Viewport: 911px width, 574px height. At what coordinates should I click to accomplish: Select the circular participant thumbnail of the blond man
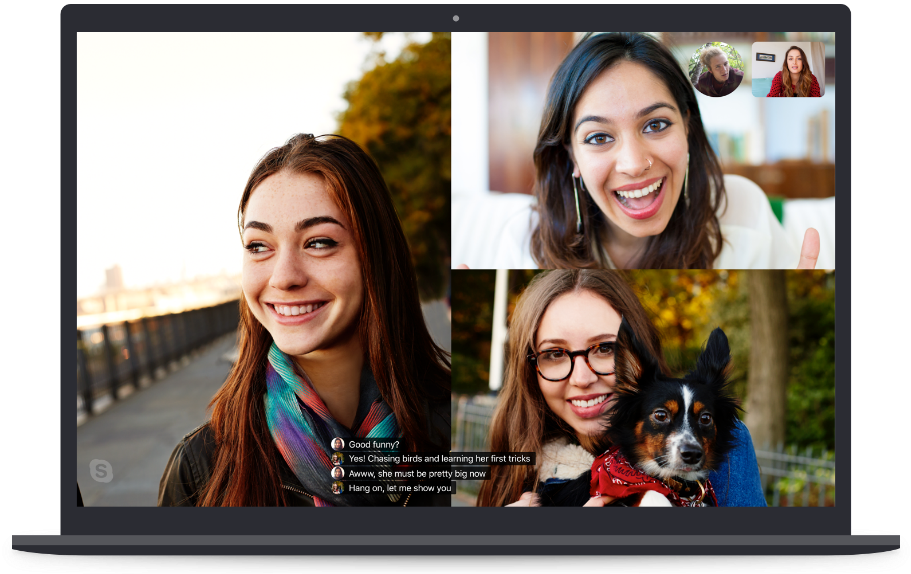coord(716,69)
